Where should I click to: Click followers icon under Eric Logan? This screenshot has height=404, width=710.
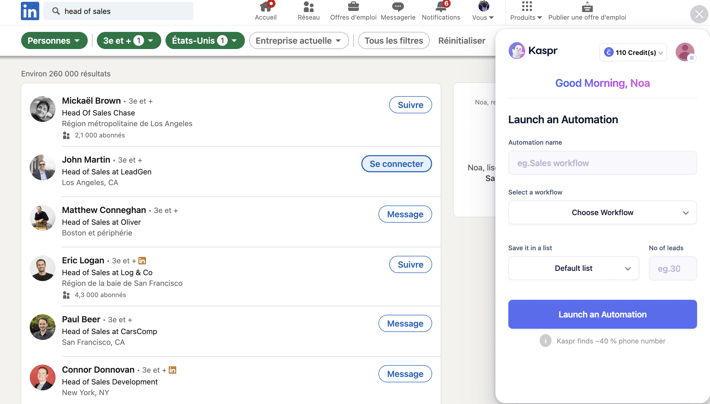coord(66,295)
